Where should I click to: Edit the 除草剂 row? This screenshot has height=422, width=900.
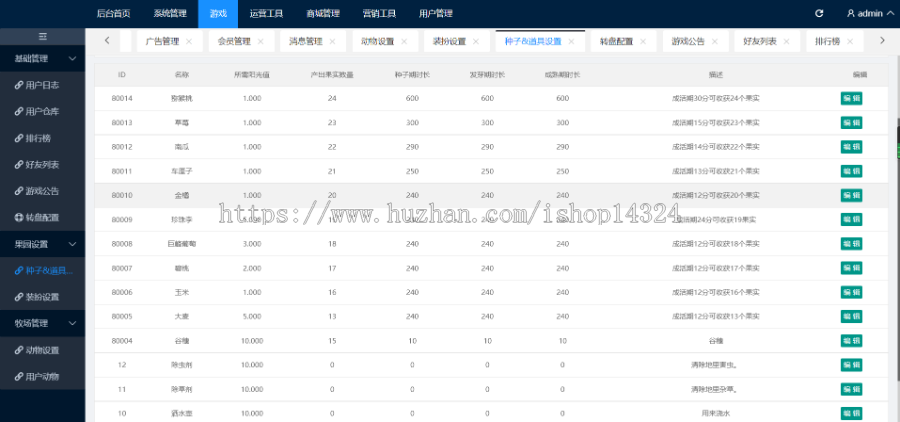pyautogui.click(x=851, y=389)
